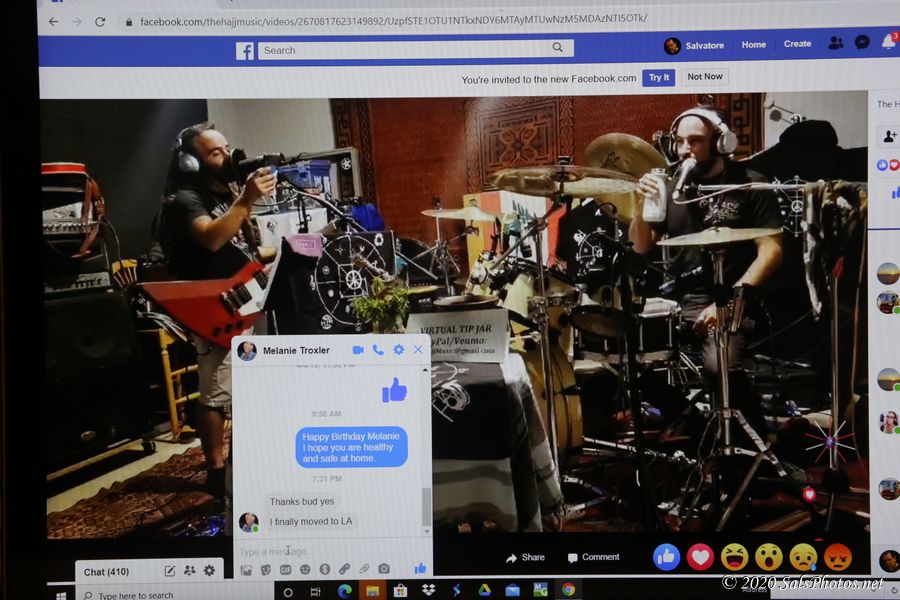Screen dimensions: 900x600
Task: Go to the Home tab
Action: click(x=753, y=44)
